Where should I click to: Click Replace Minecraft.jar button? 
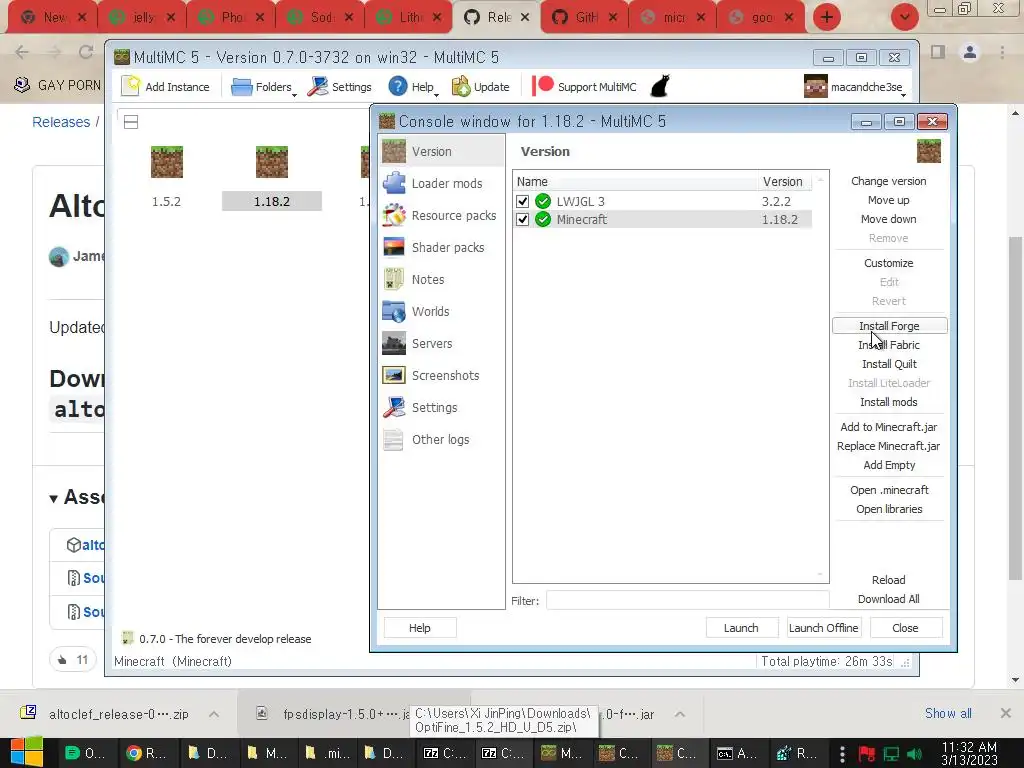click(889, 446)
